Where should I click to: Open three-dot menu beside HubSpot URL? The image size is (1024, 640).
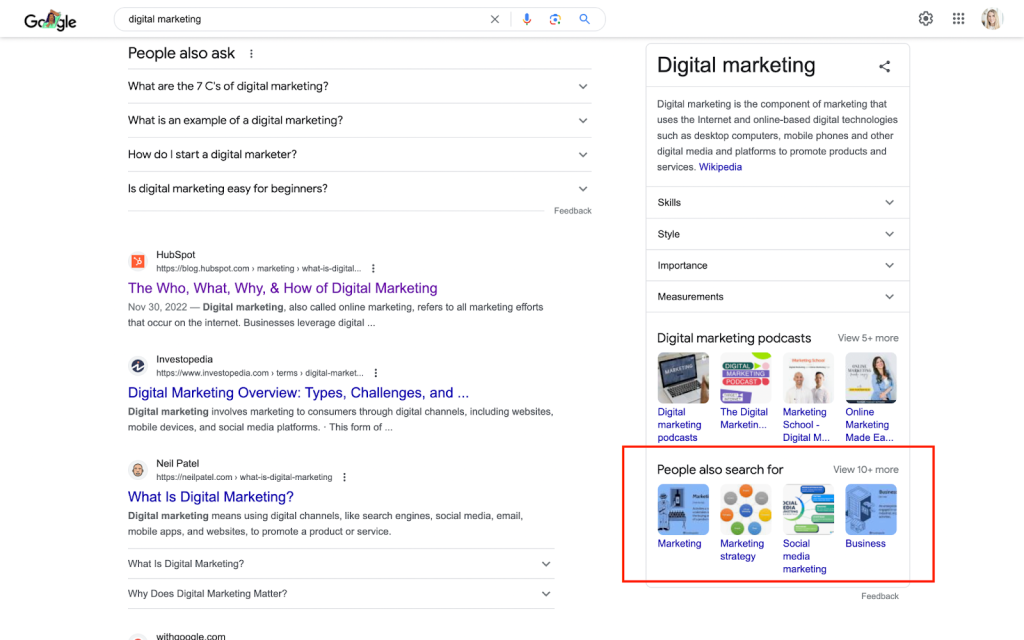pos(373,268)
